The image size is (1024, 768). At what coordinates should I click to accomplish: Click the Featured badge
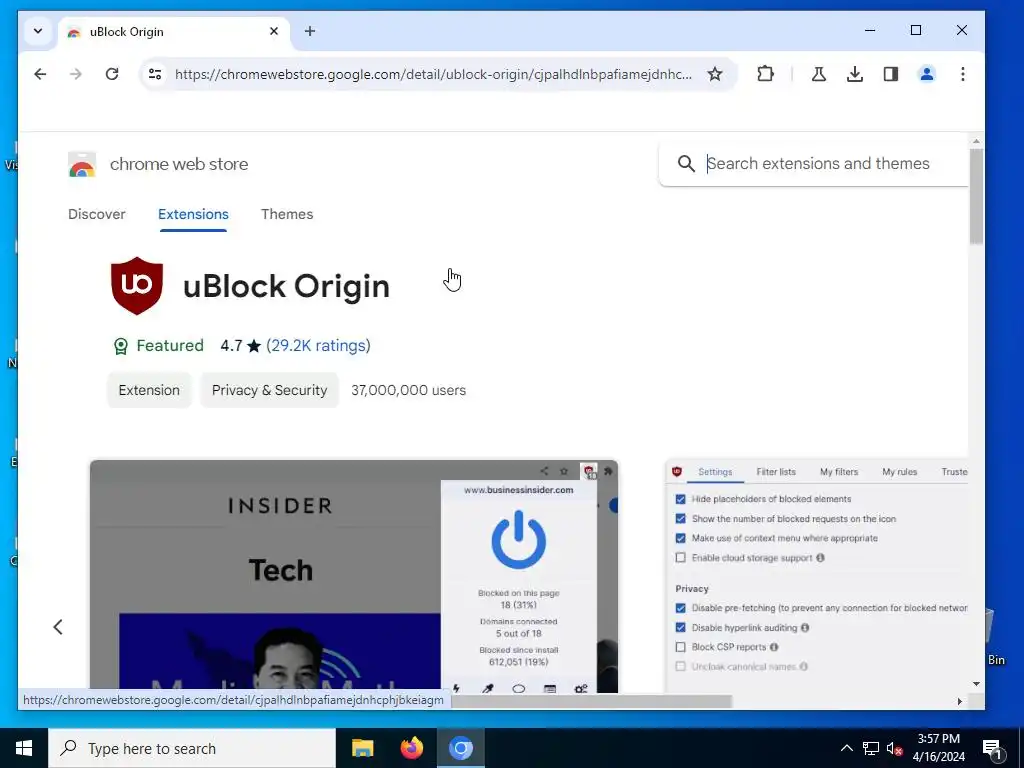159,345
